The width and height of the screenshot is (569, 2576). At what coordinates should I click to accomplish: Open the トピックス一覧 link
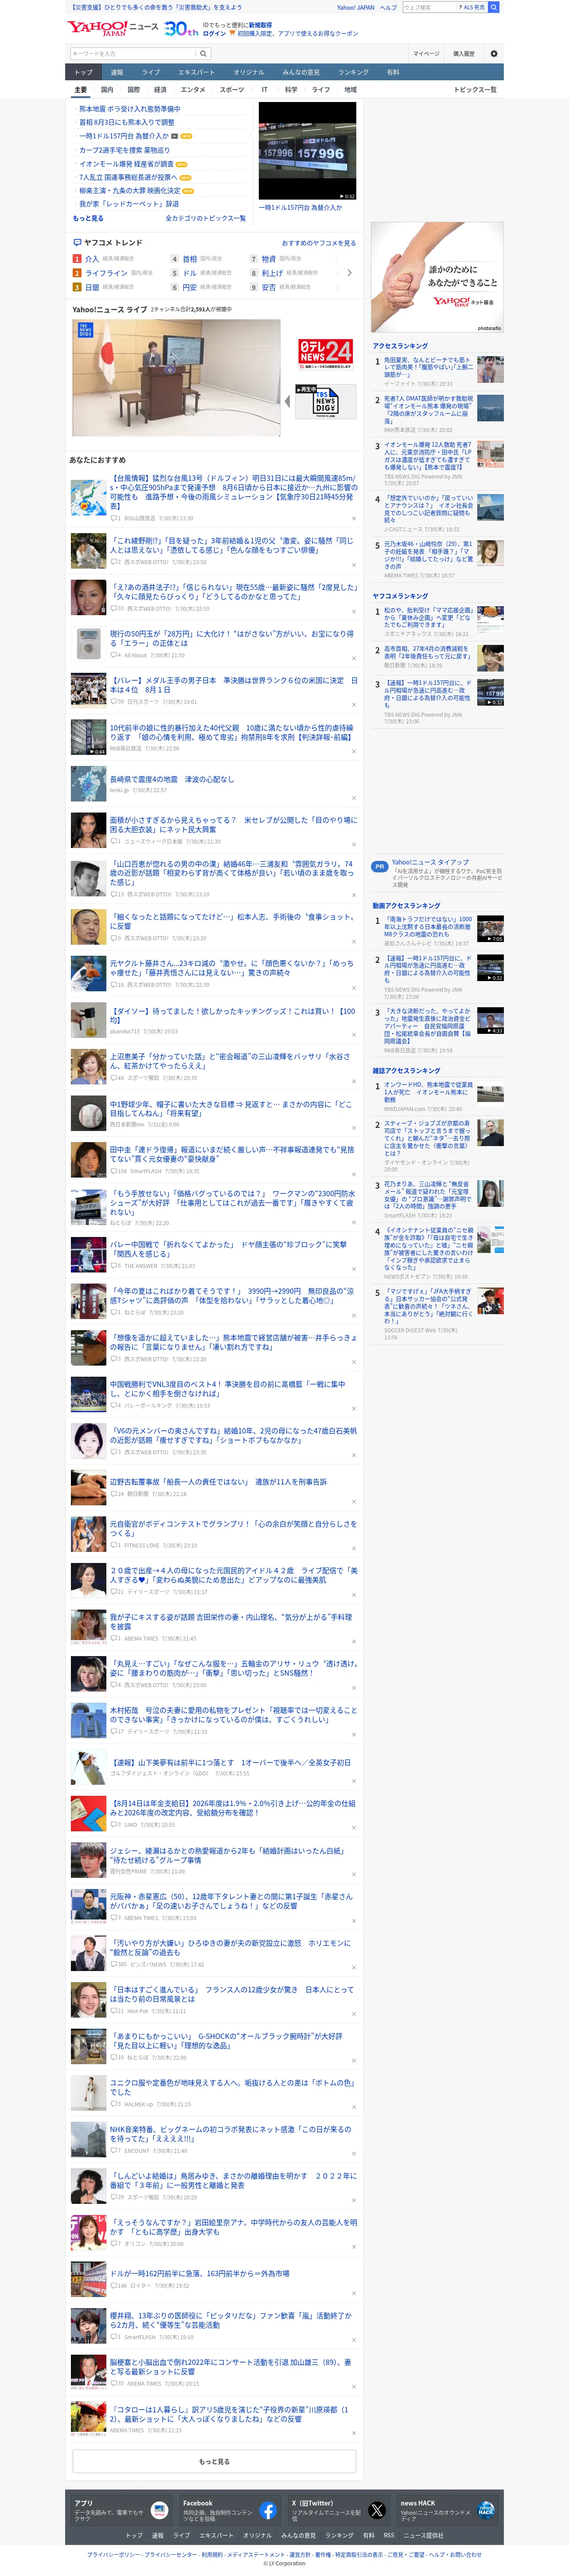pyautogui.click(x=475, y=90)
